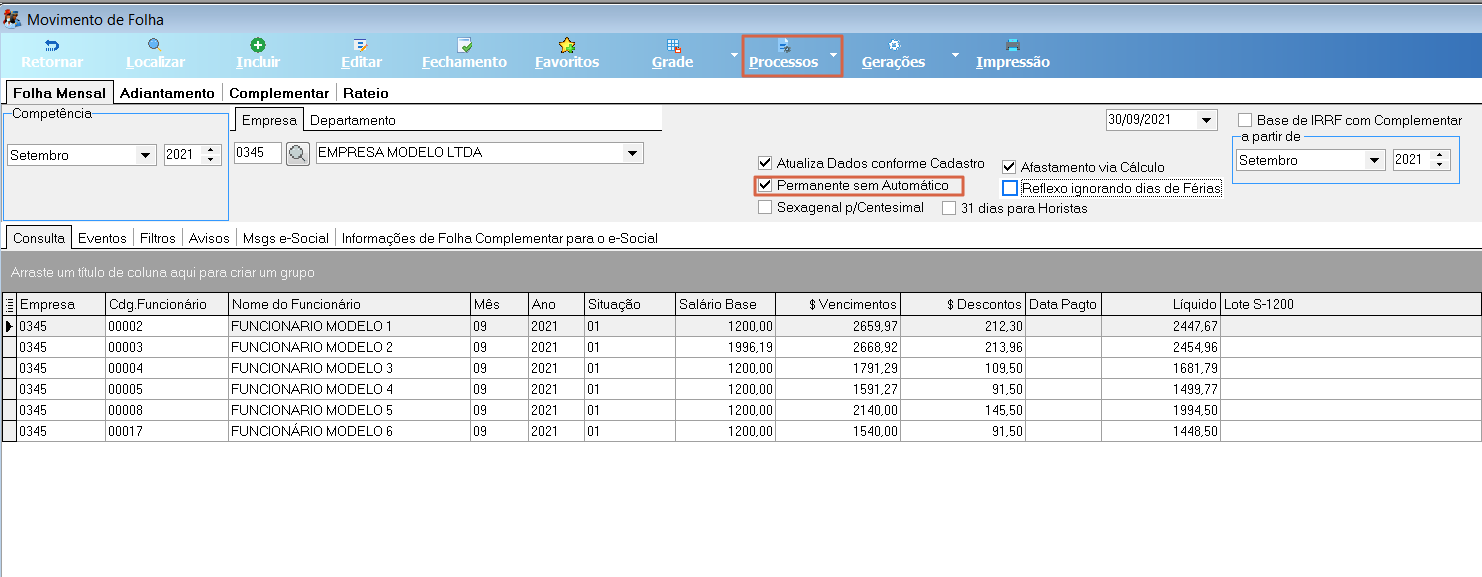This screenshot has width=1482, height=577.
Task: Open the Processos toolbar button
Action: [784, 54]
